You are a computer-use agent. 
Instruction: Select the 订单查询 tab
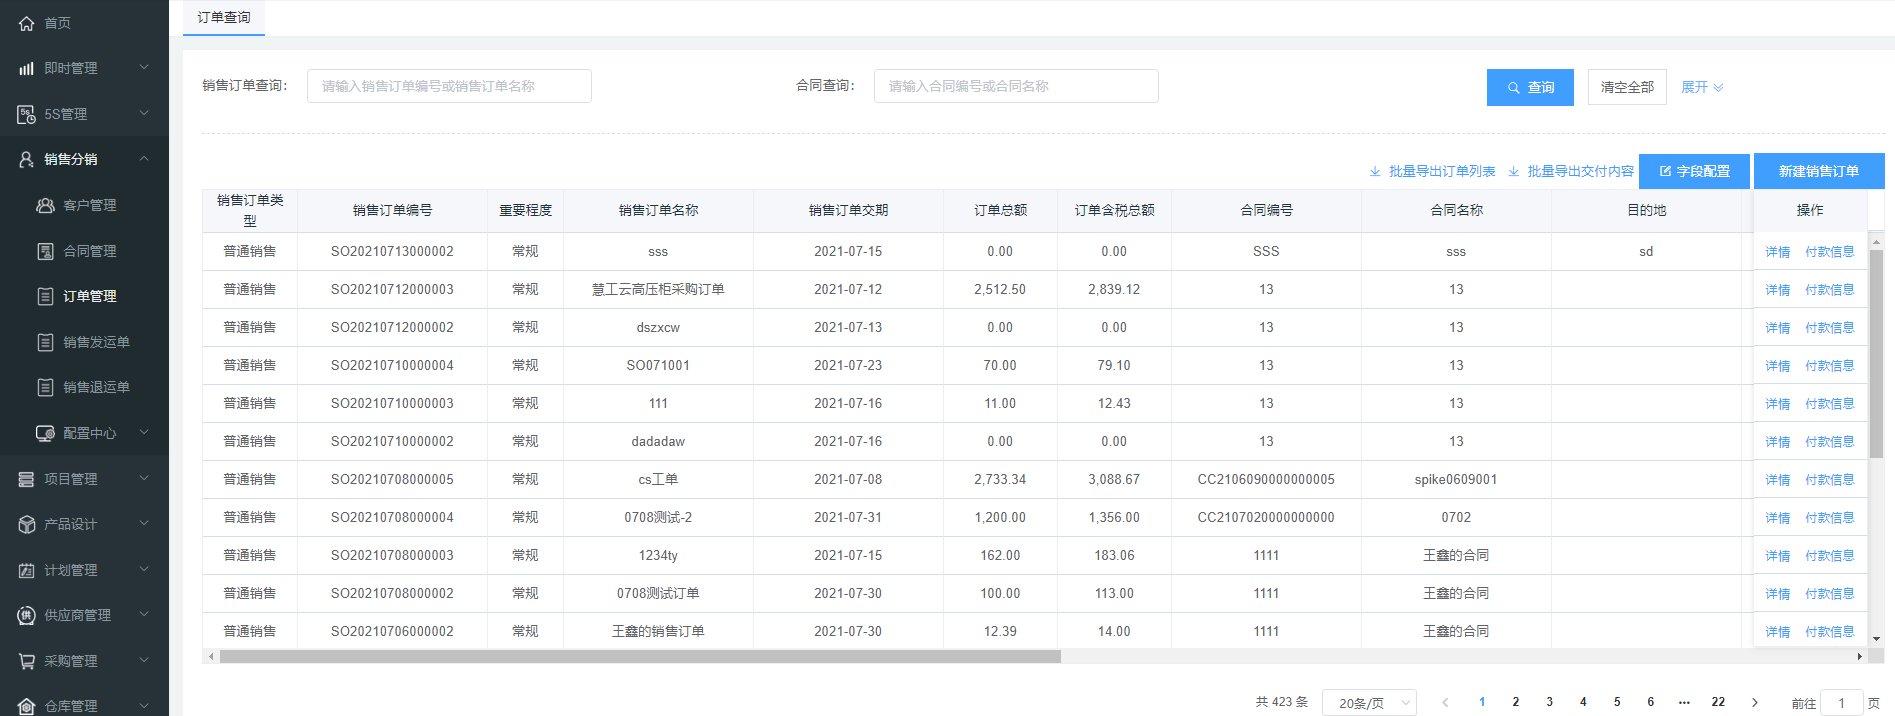pyautogui.click(x=224, y=18)
